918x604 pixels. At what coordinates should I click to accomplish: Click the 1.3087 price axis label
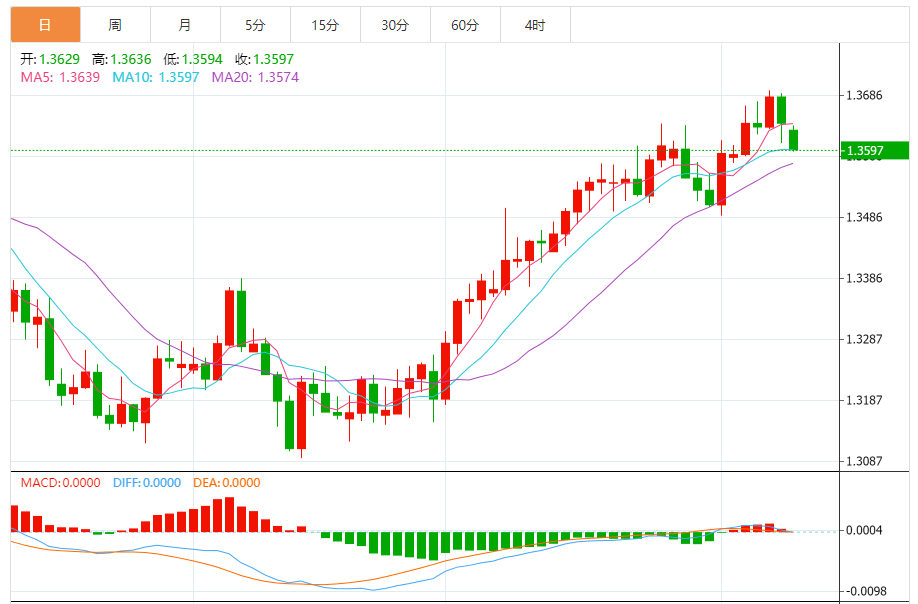864,461
